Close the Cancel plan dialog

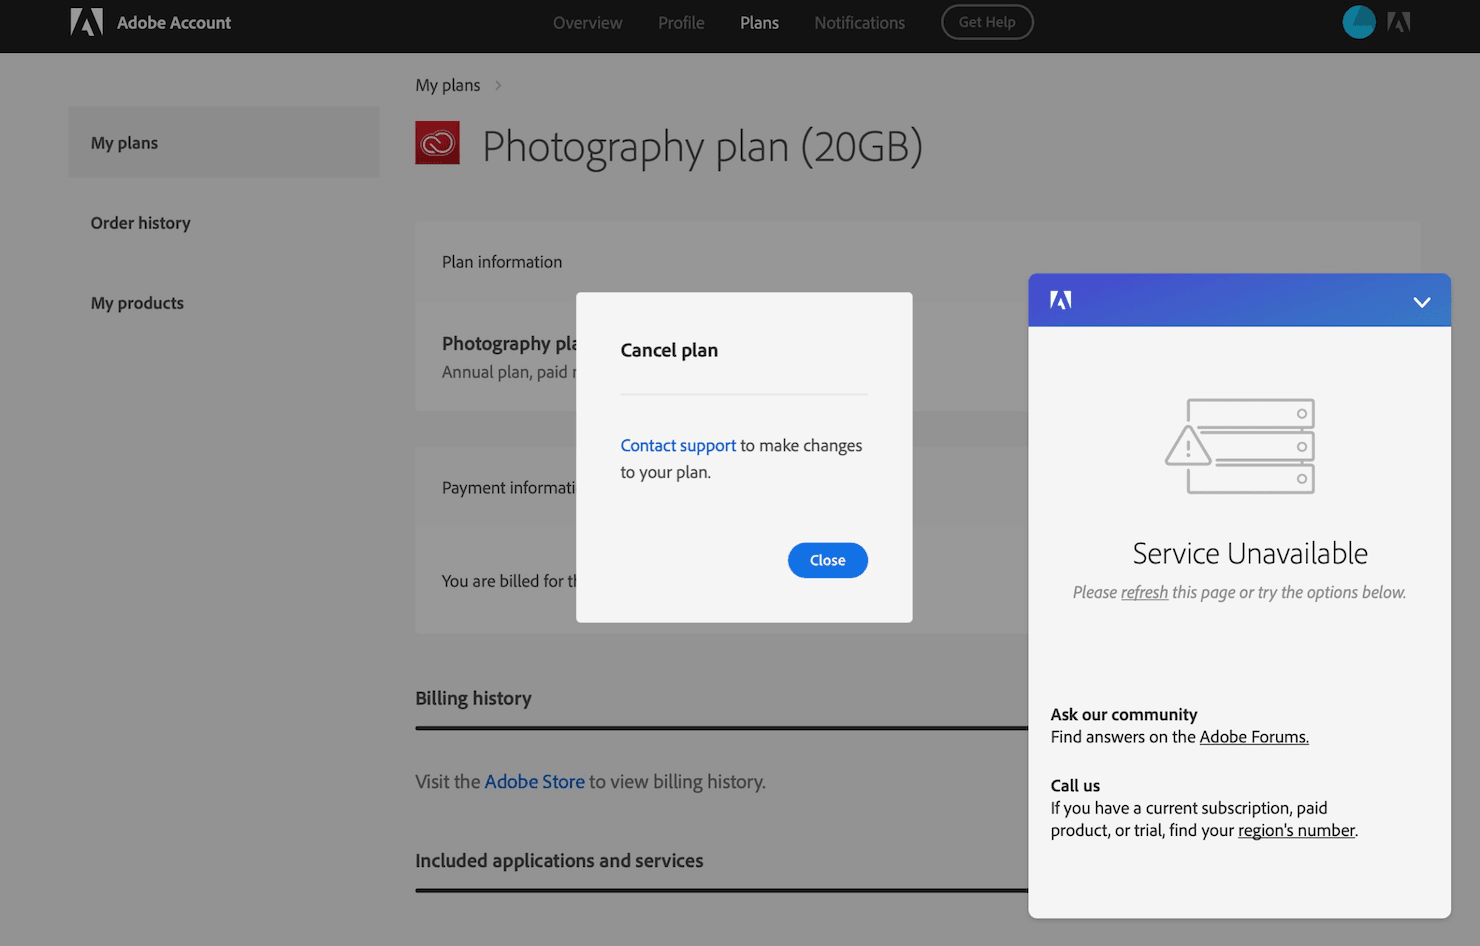(827, 560)
